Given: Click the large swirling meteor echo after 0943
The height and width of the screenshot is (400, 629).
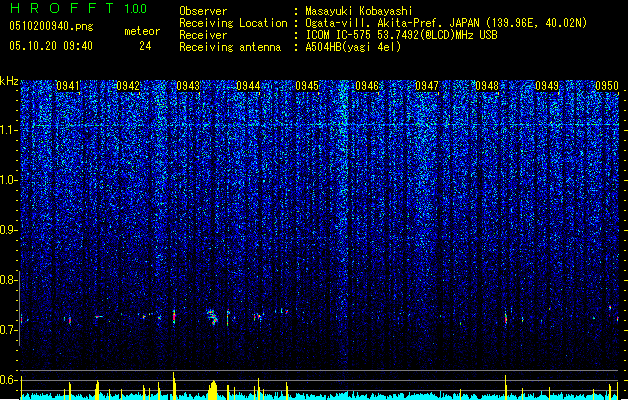Looking at the screenshot, I should [x=212, y=317].
